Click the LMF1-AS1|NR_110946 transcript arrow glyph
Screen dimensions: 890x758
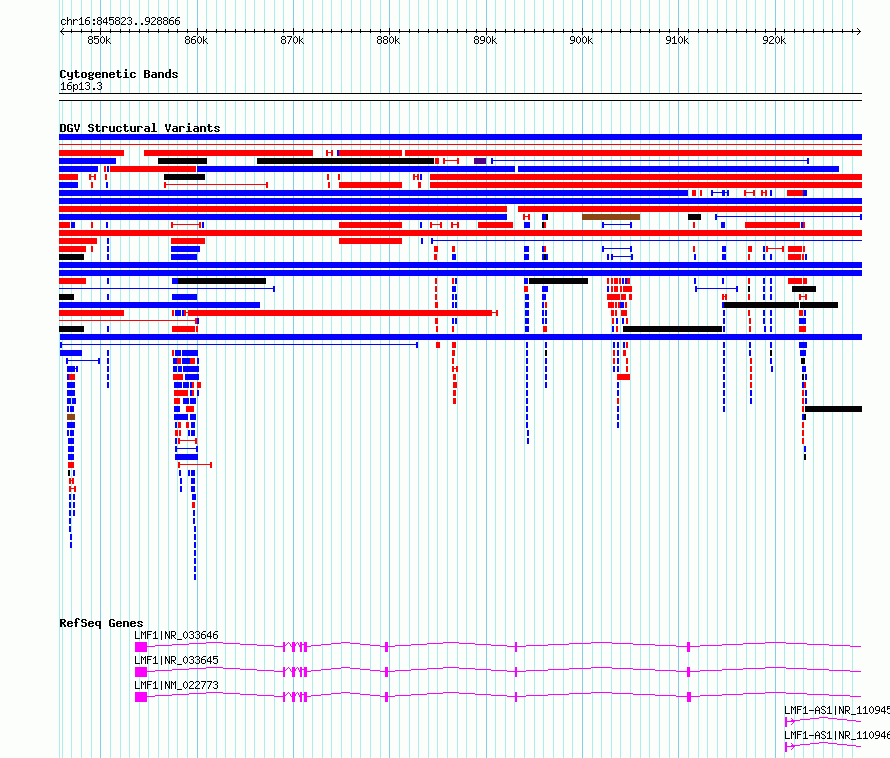pos(790,747)
